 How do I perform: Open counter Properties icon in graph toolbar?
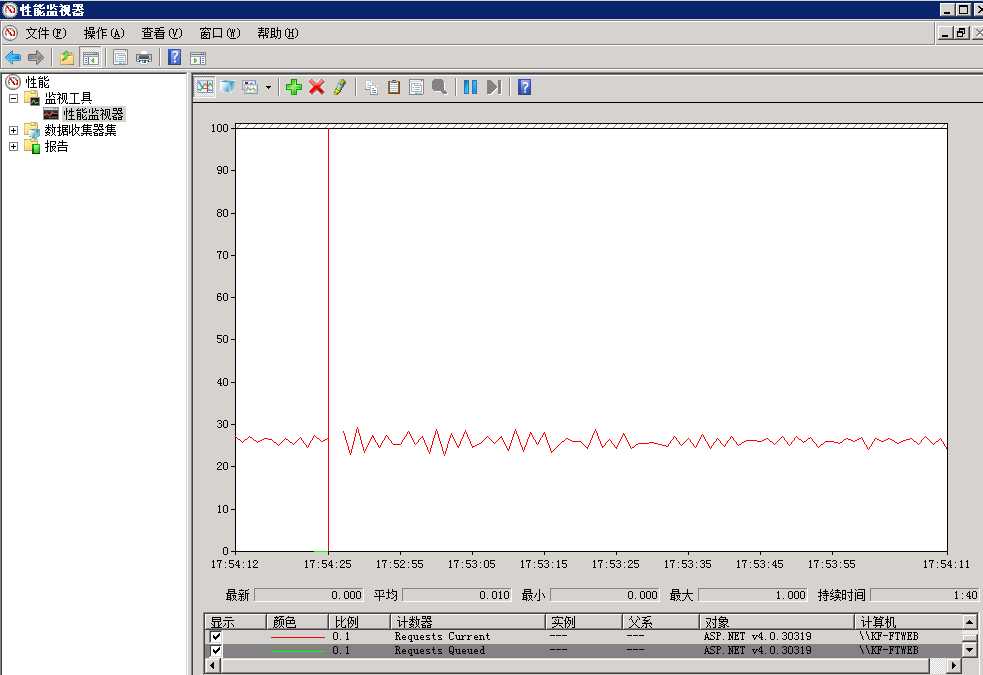point(416,87)
